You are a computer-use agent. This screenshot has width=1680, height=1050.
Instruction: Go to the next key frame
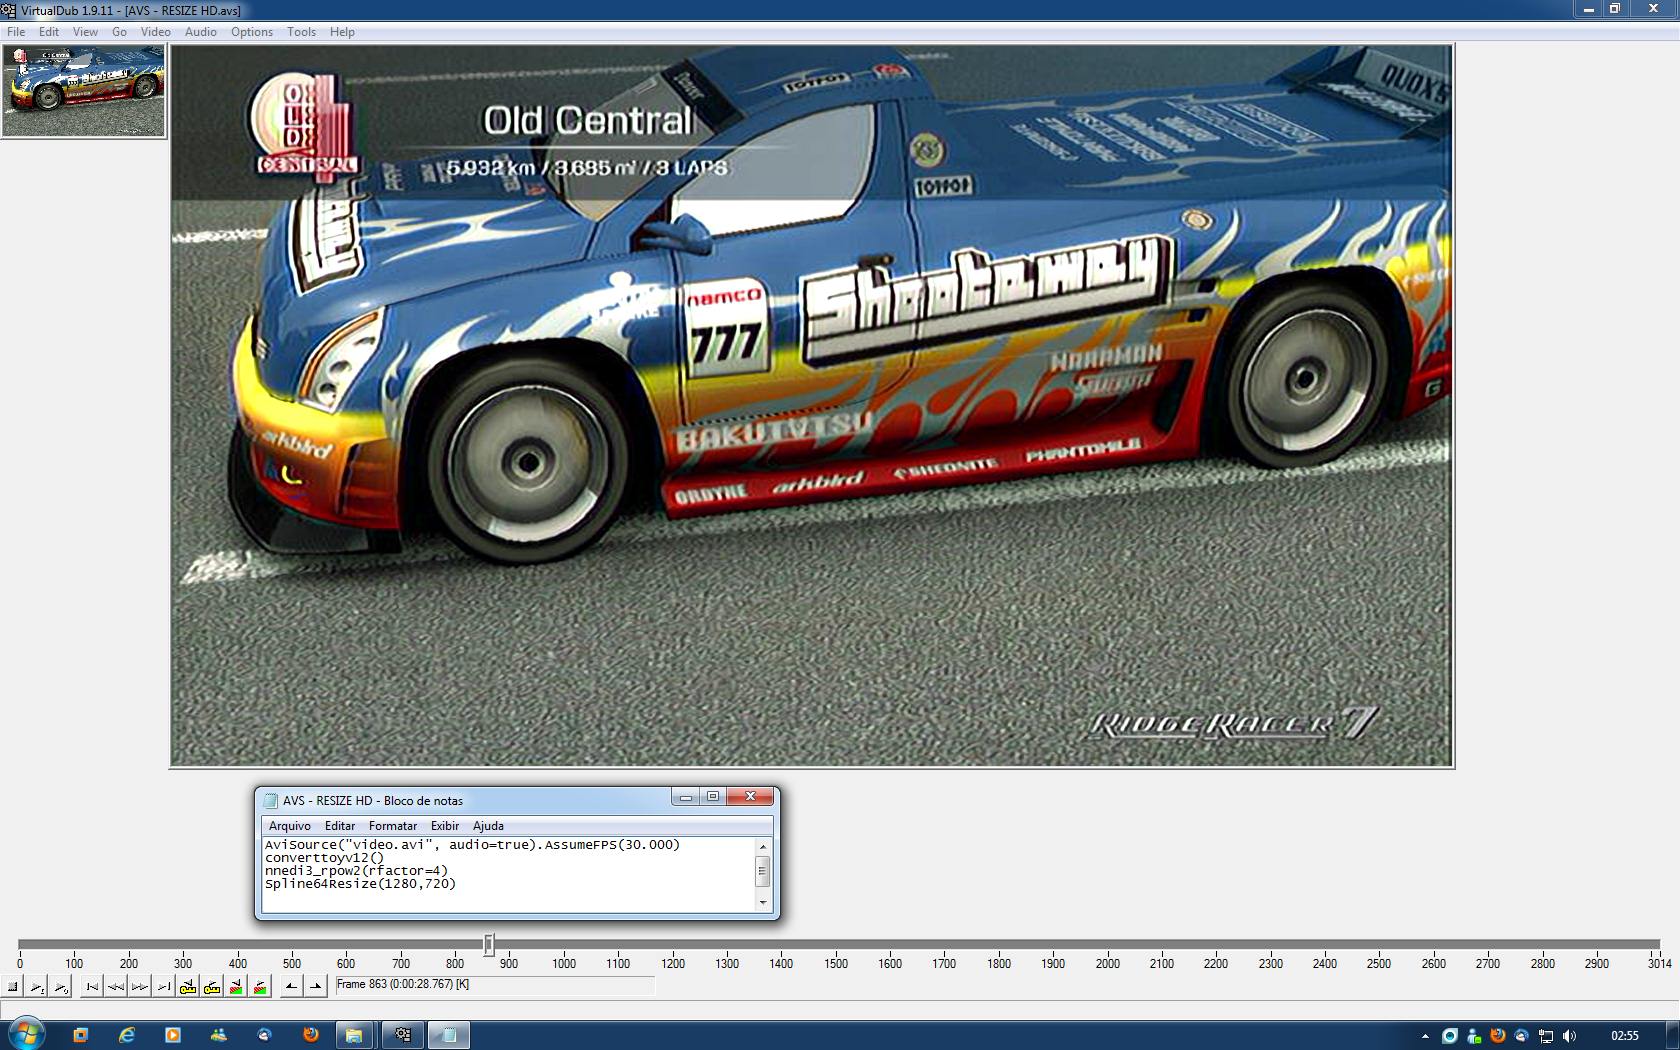212,987
